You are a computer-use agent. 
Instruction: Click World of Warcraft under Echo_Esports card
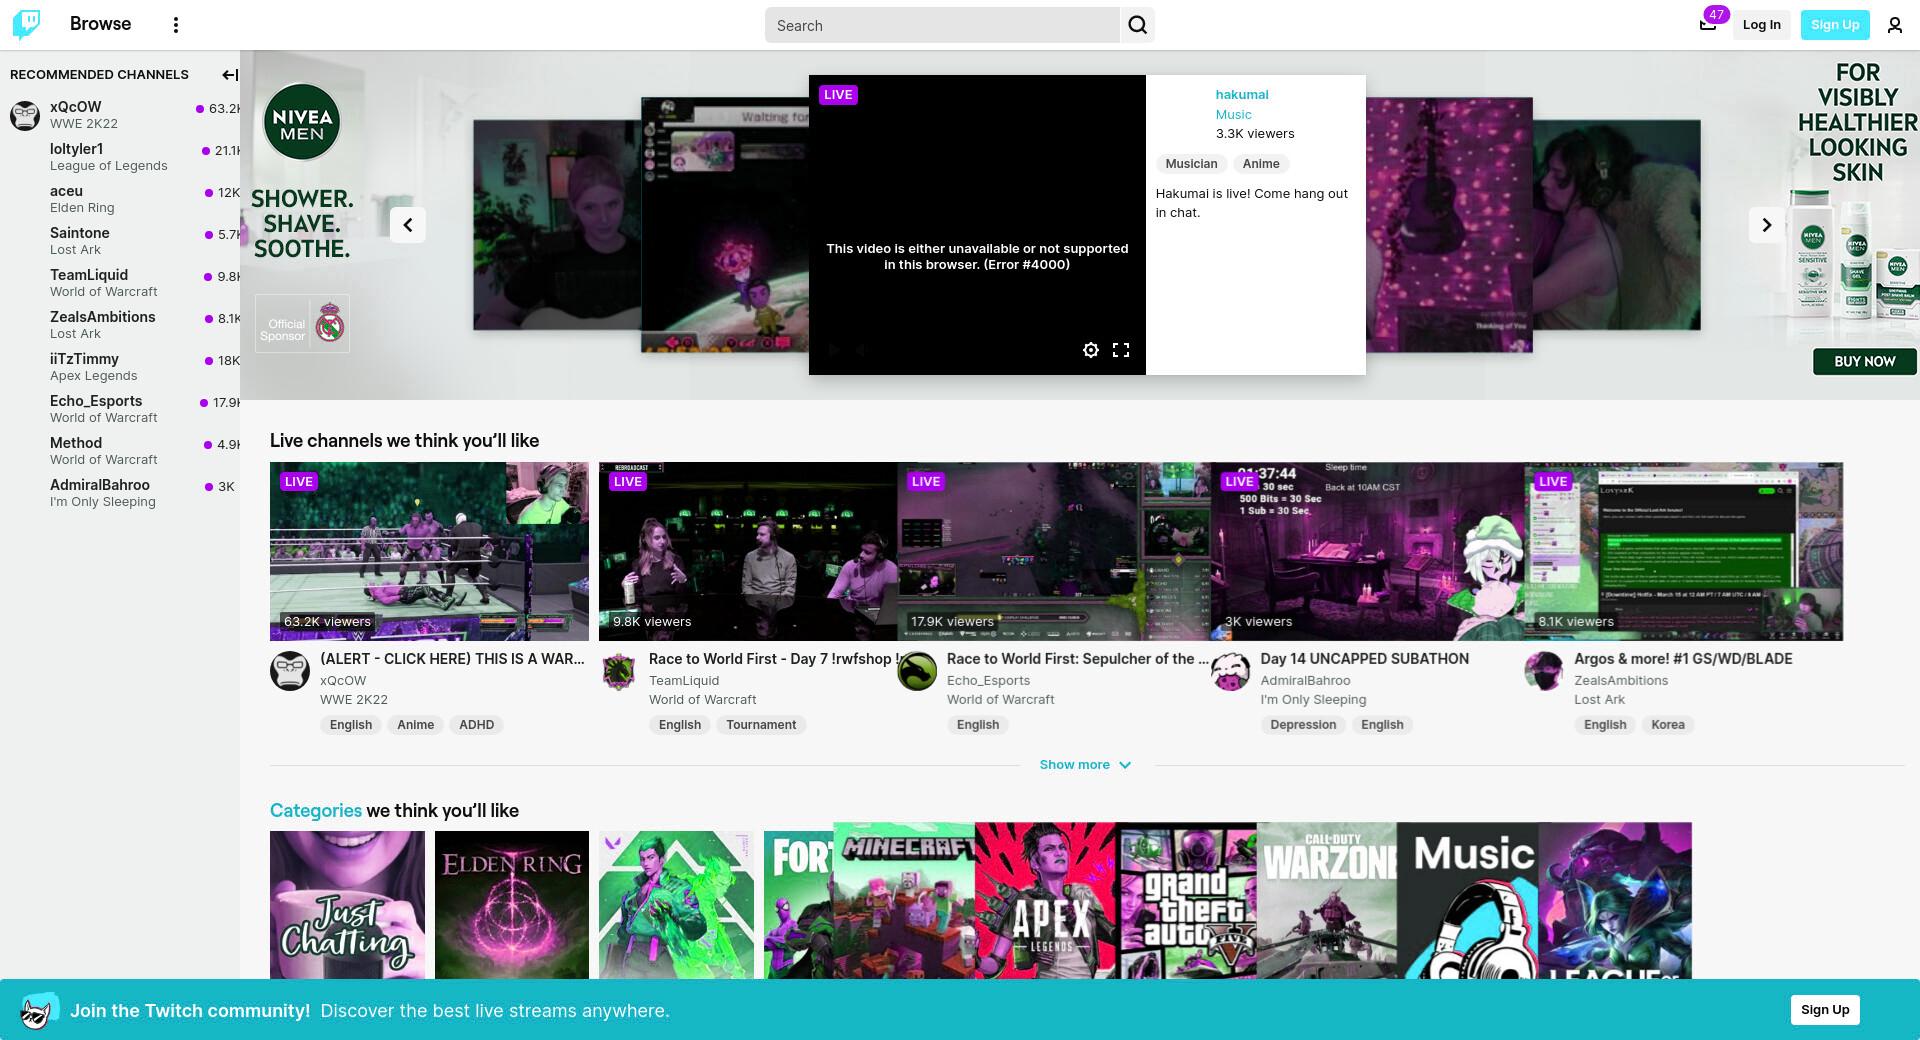[1001, 700]
